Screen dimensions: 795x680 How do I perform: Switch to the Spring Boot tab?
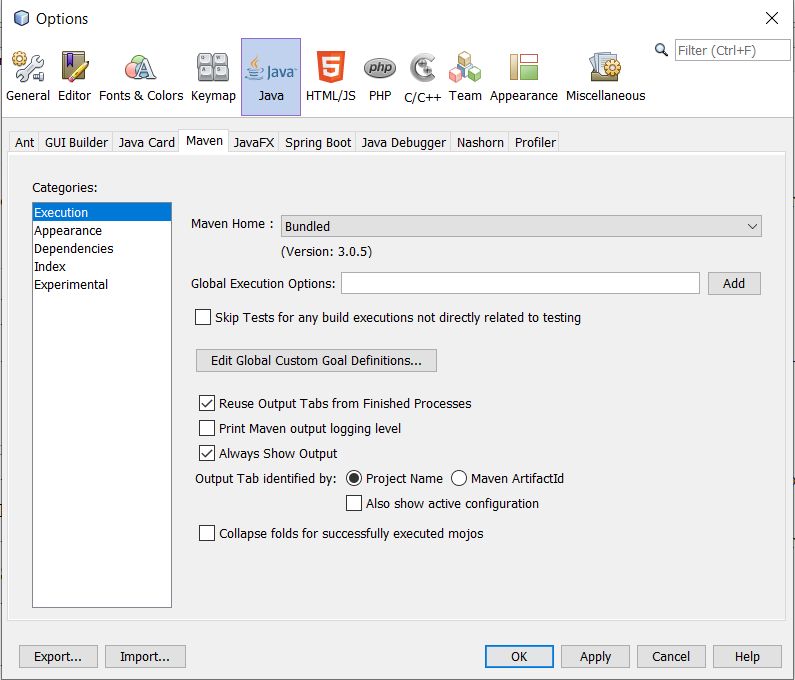click(318, 142)
